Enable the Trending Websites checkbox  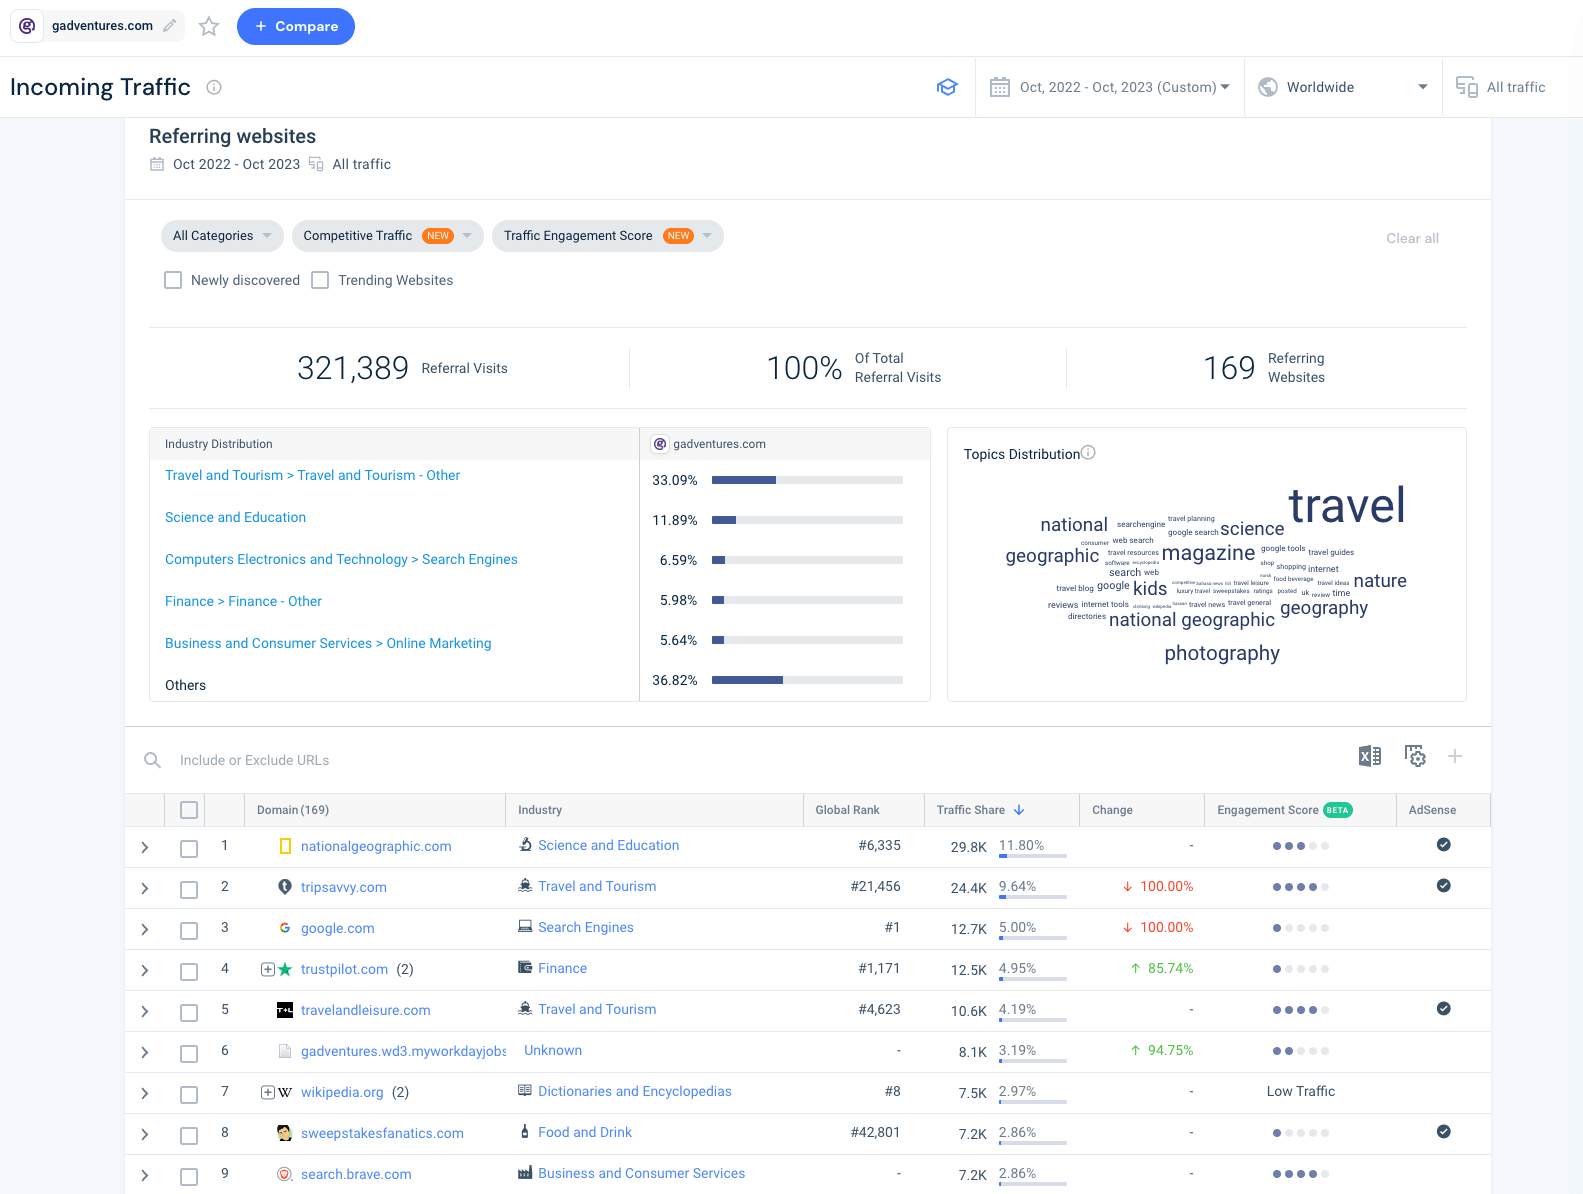(320, 280)
